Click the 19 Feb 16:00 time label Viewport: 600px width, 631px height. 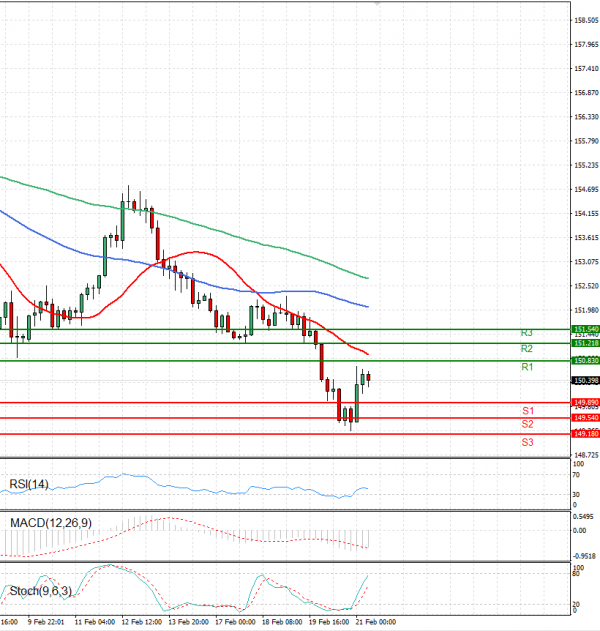click(x=329, y=622)
